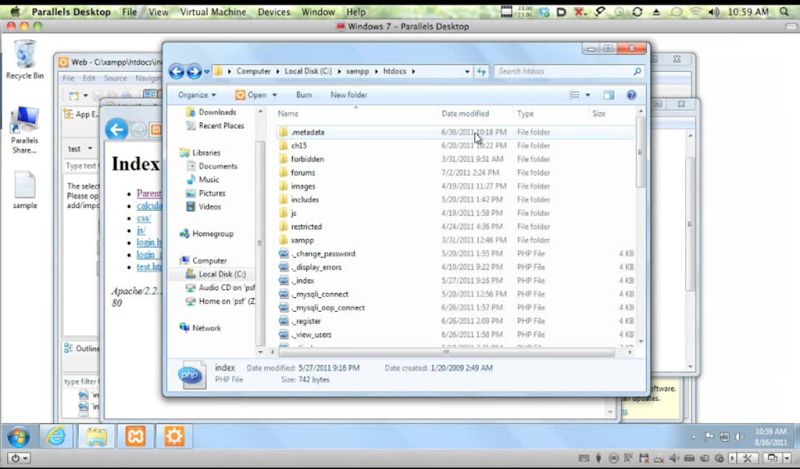Viewport: 800px width, 469px height.
Task: Open the Virtual Machine menu
Action: (x=215, y=12)
